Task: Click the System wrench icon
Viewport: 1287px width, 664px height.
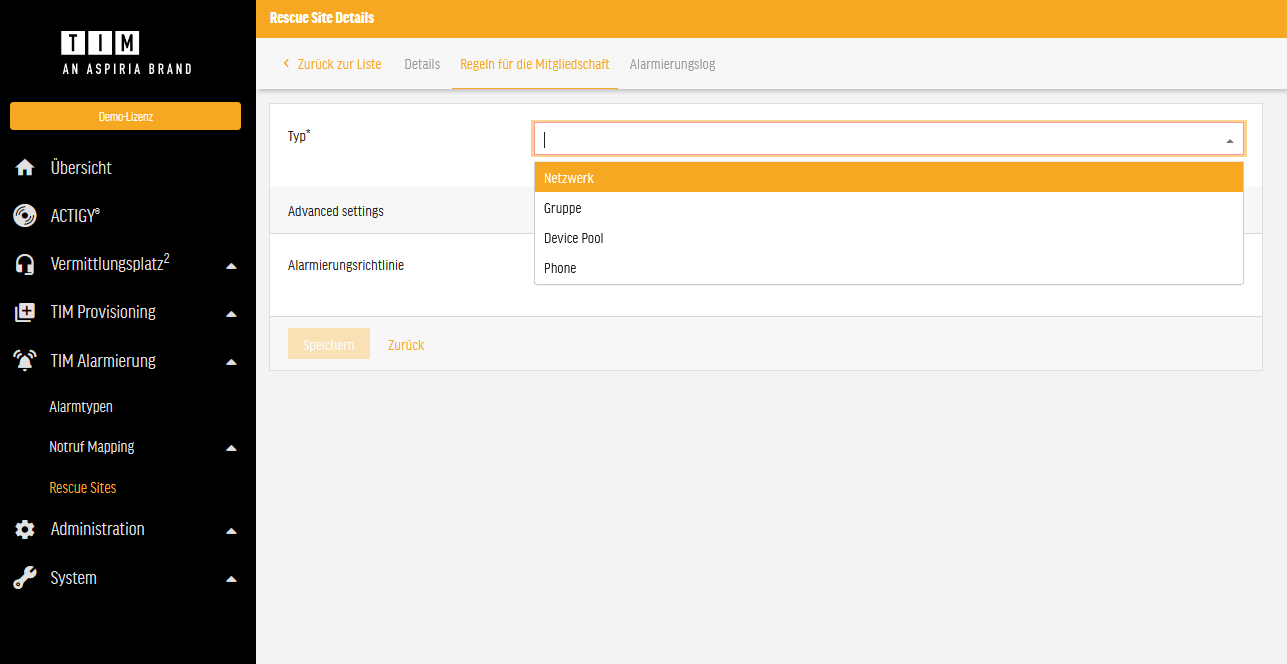Action: (25, 578)
